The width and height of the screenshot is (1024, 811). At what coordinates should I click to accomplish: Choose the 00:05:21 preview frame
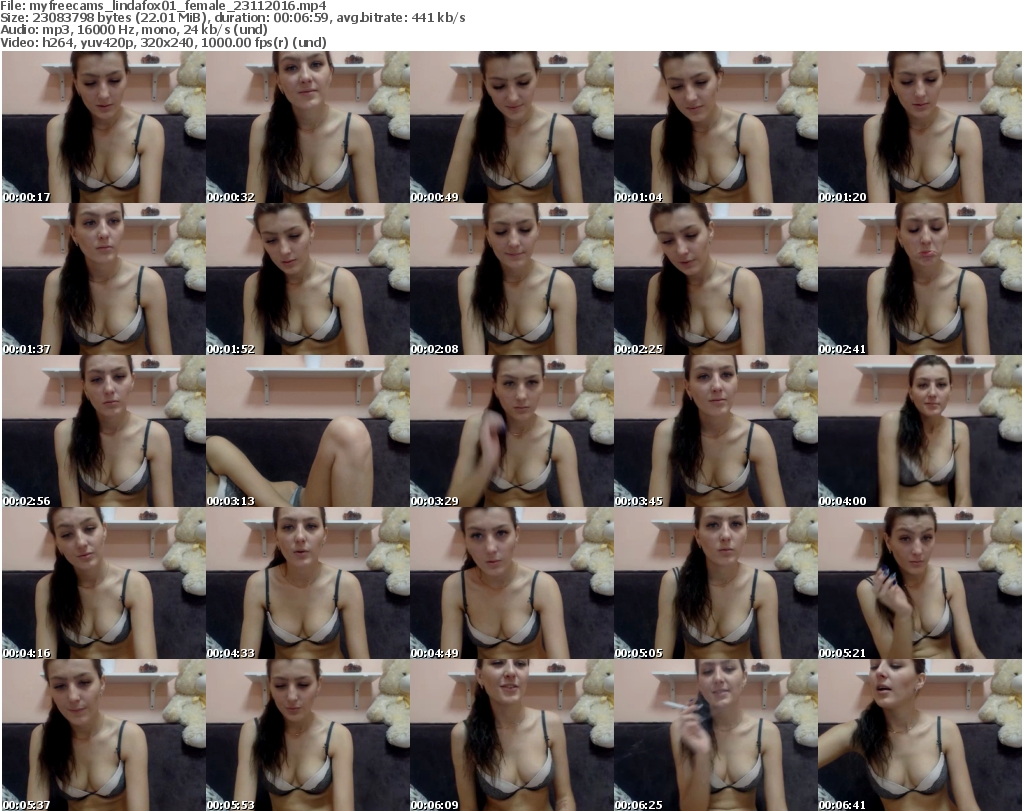click(920, 583)
